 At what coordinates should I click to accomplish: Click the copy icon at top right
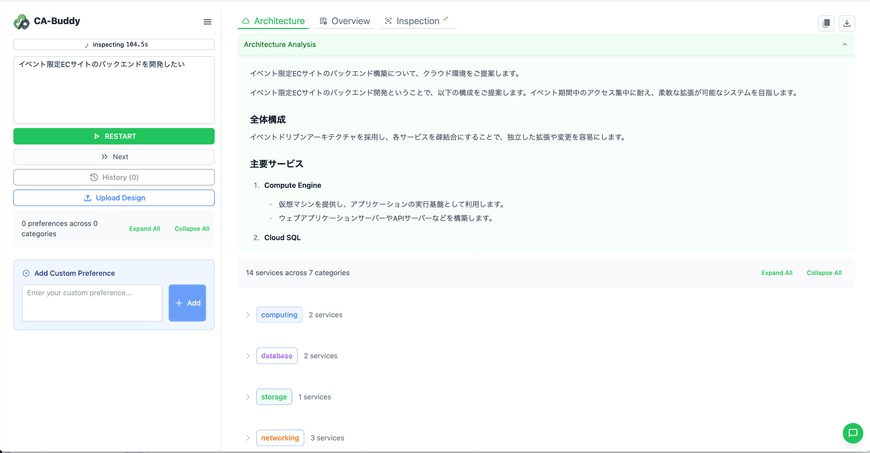[x=826, y=23]
